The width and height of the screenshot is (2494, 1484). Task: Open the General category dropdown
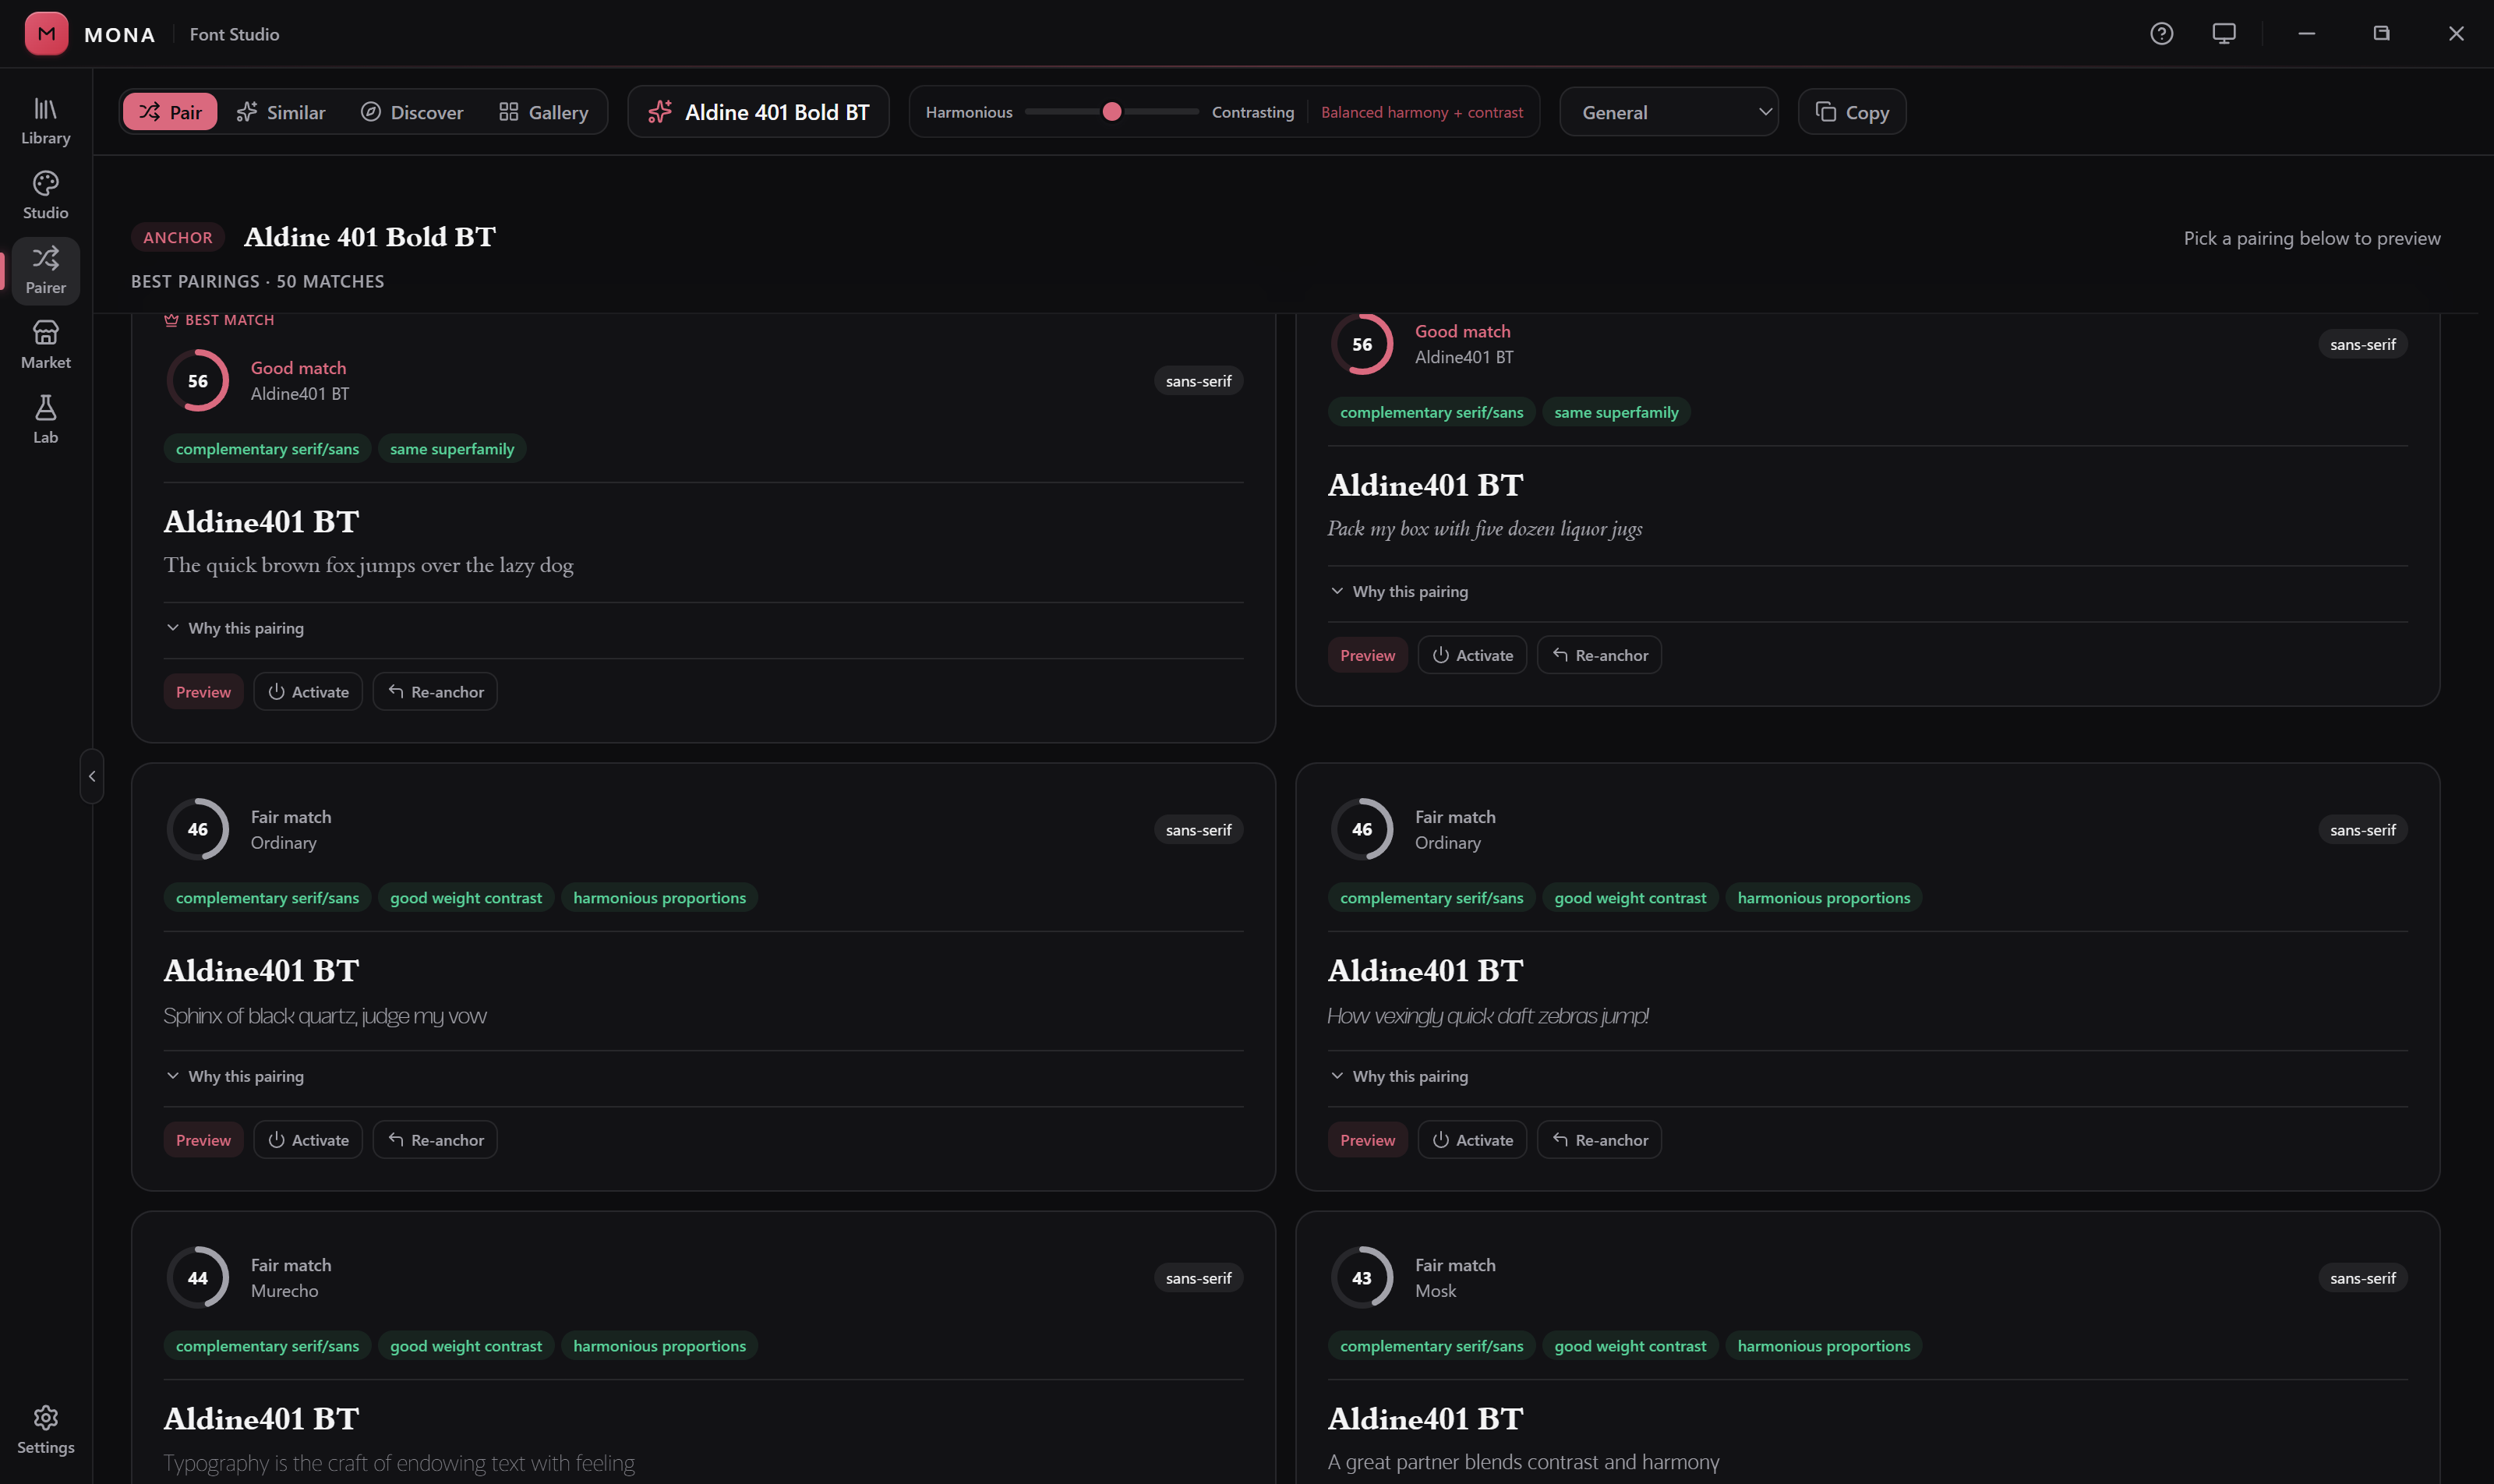1669,112
